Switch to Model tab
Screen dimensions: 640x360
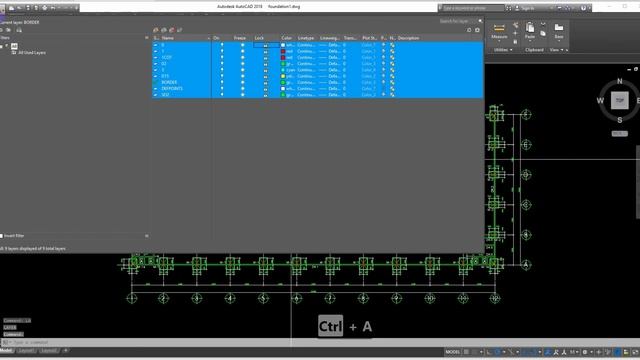click(6, 351)
